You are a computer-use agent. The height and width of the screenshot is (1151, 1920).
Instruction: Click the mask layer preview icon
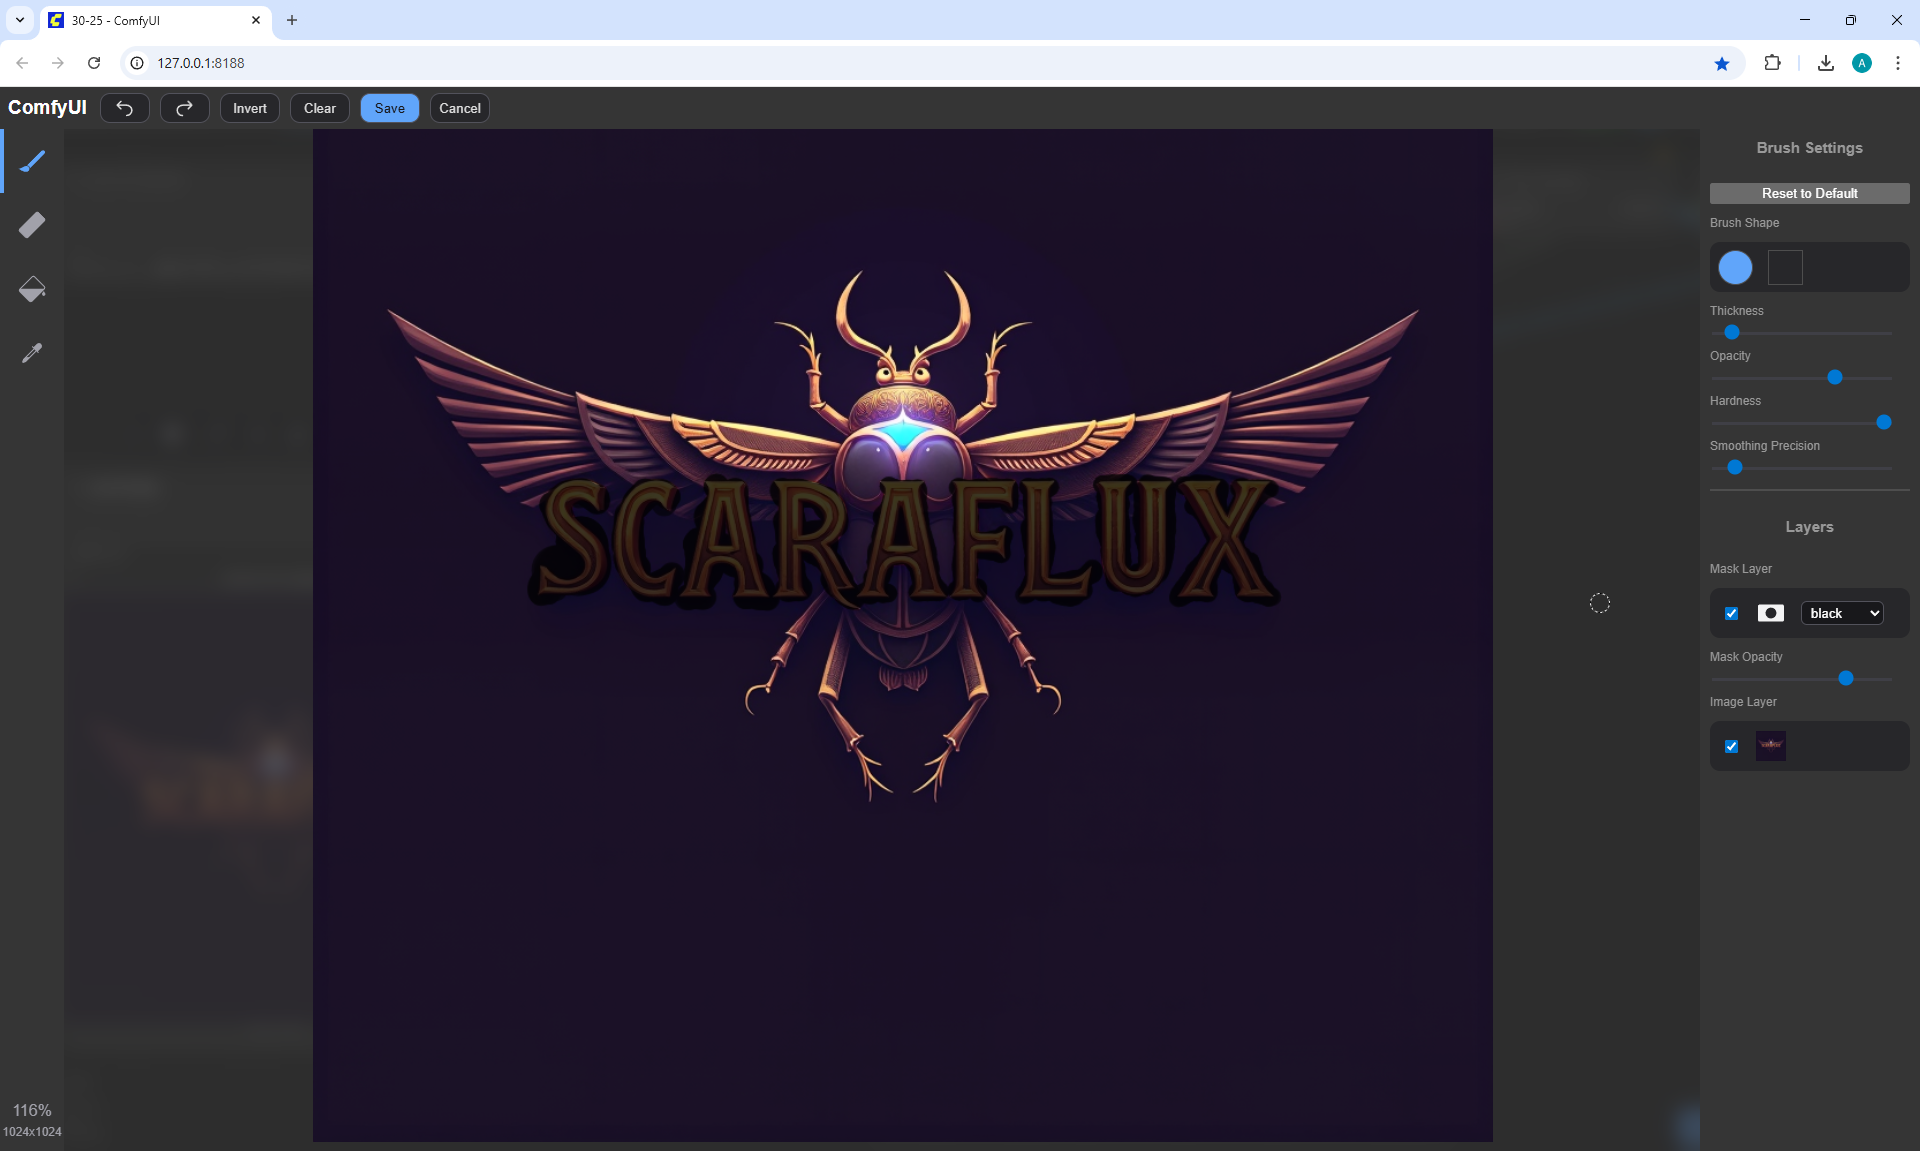(1771, 613)
